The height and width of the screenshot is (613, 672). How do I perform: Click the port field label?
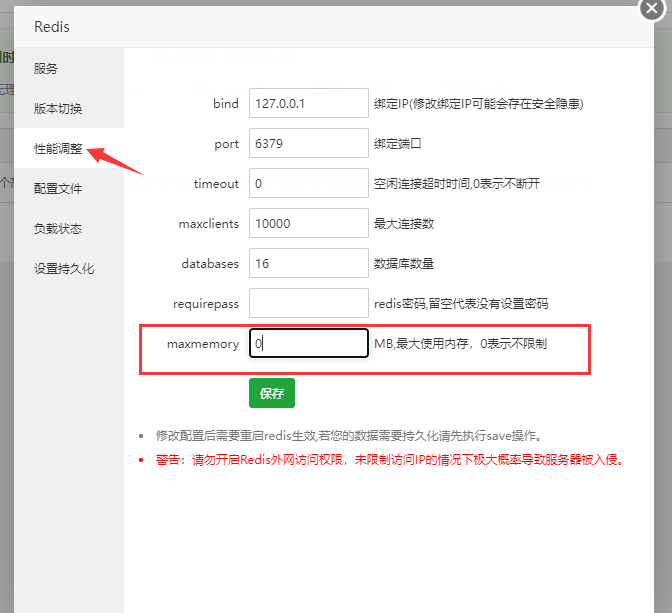click(226, 144)
